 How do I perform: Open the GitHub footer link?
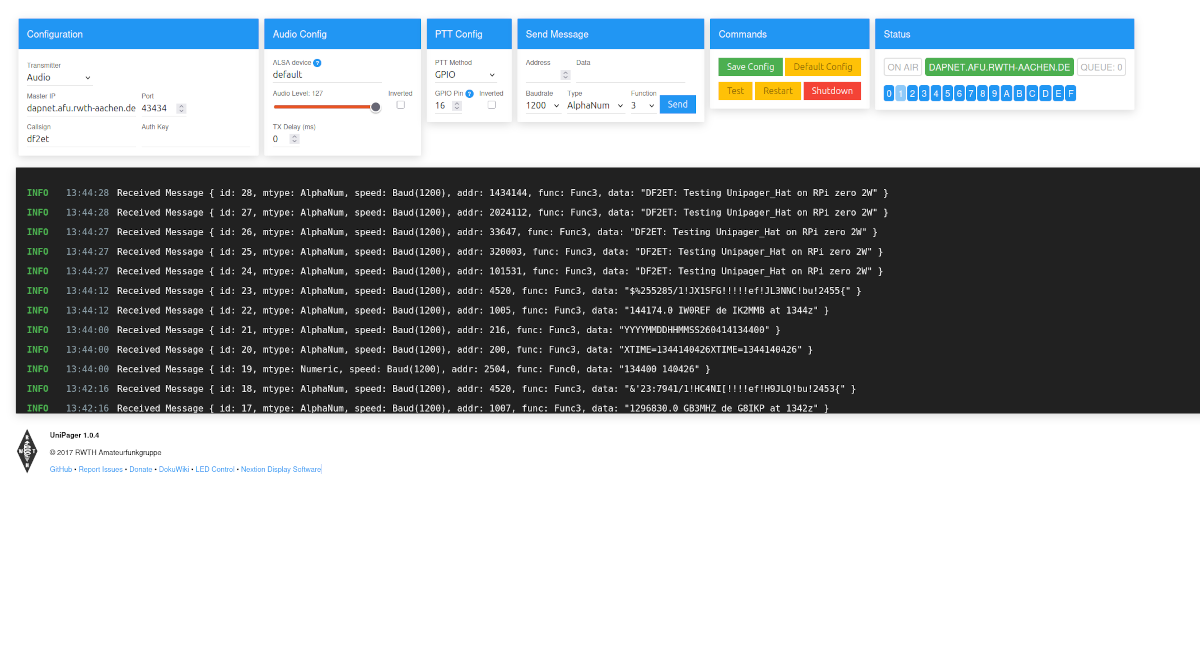[61, 469]
